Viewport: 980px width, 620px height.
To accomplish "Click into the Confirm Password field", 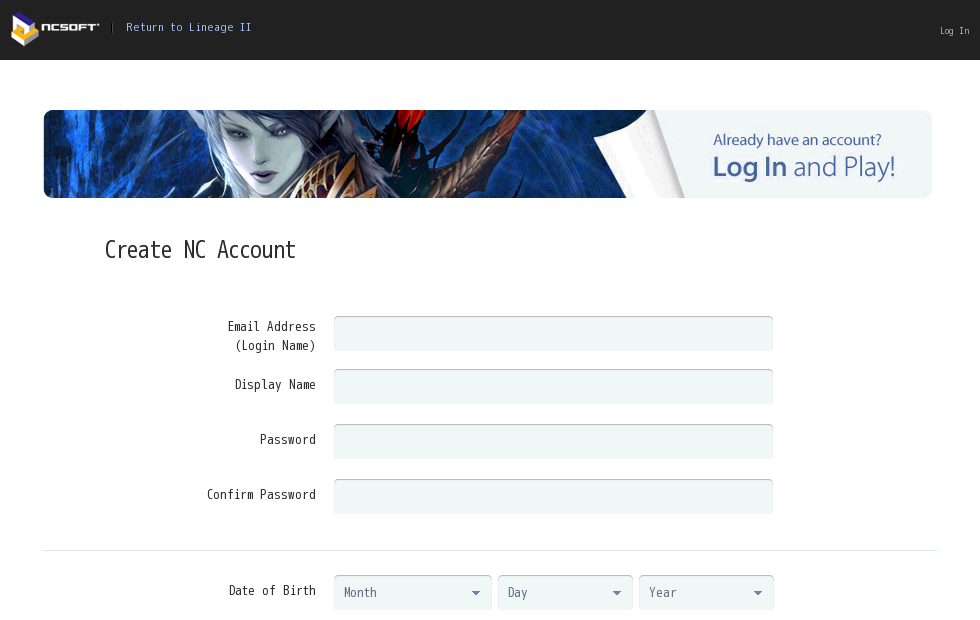I will coord(553,496).
